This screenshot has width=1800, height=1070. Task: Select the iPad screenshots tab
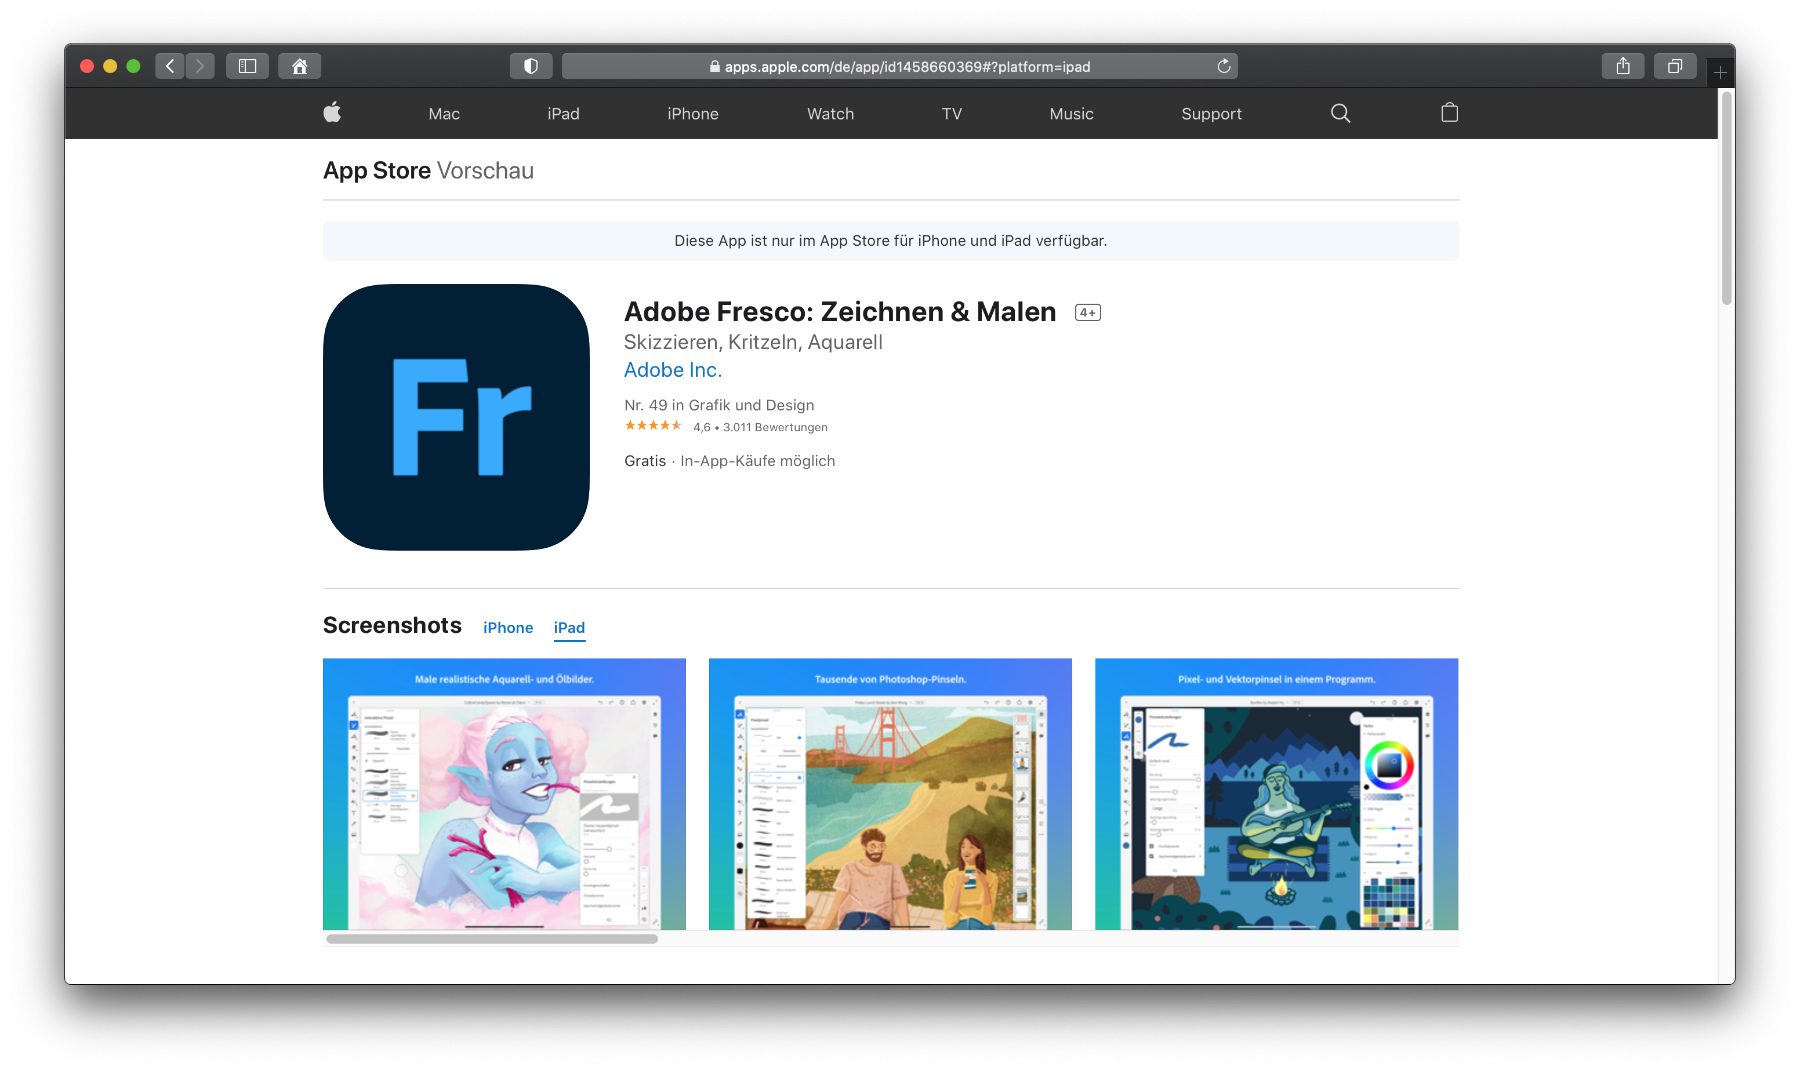click(x=569, y=628)
